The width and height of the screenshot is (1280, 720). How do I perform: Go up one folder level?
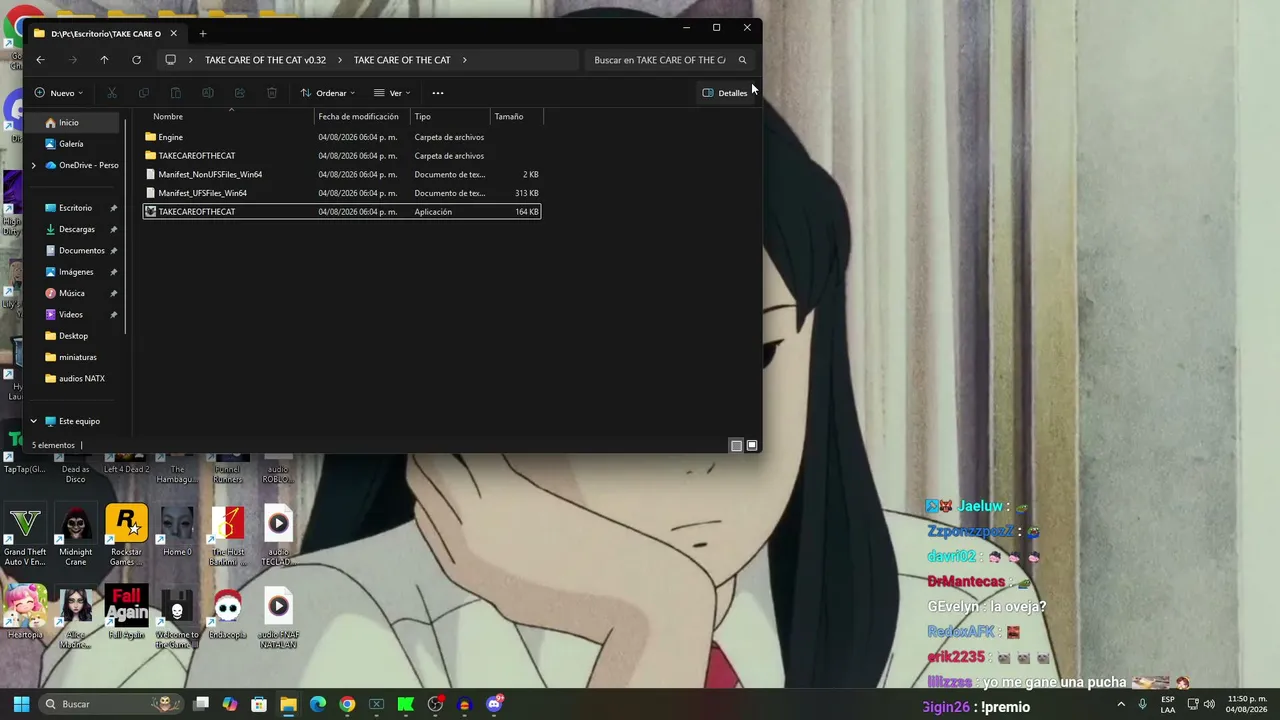click(104, 60)
